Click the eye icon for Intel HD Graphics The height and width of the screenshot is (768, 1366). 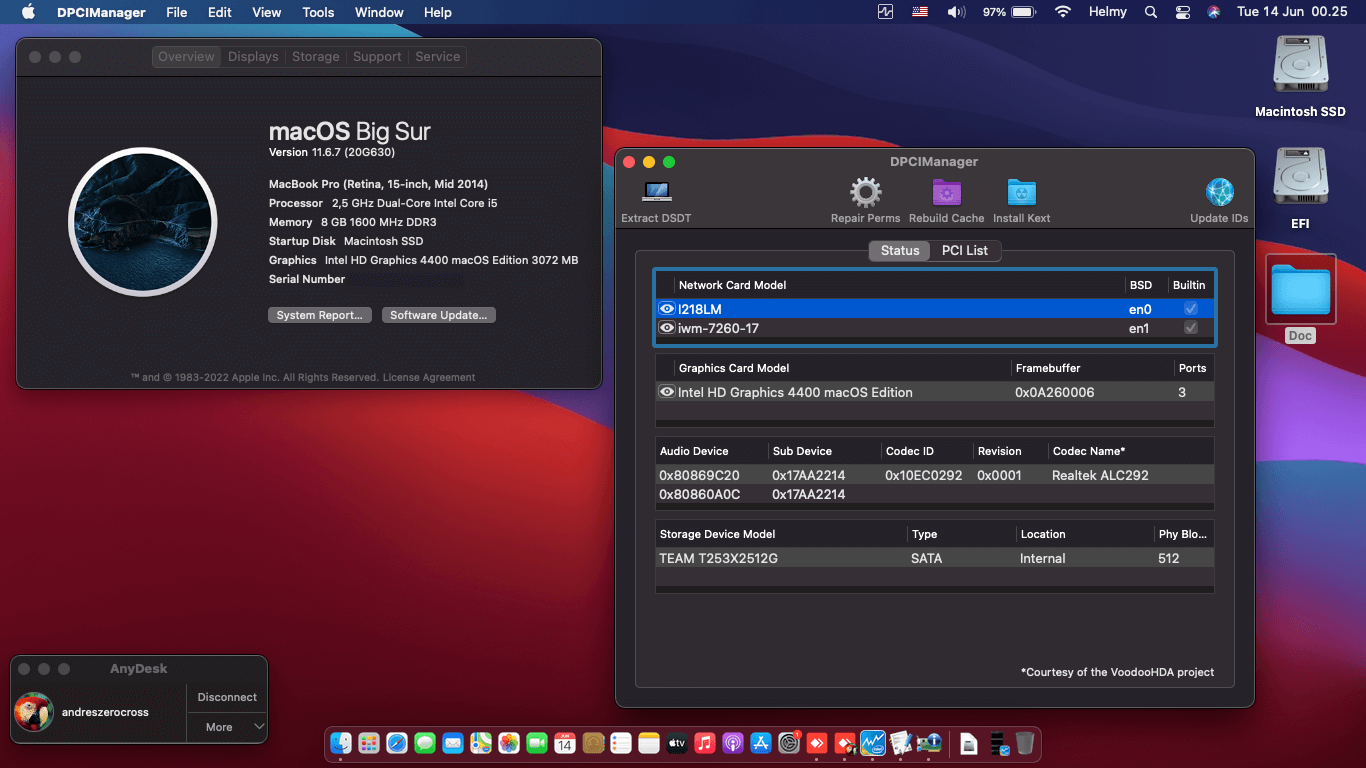pyautogui.click(x=666, y=392)
